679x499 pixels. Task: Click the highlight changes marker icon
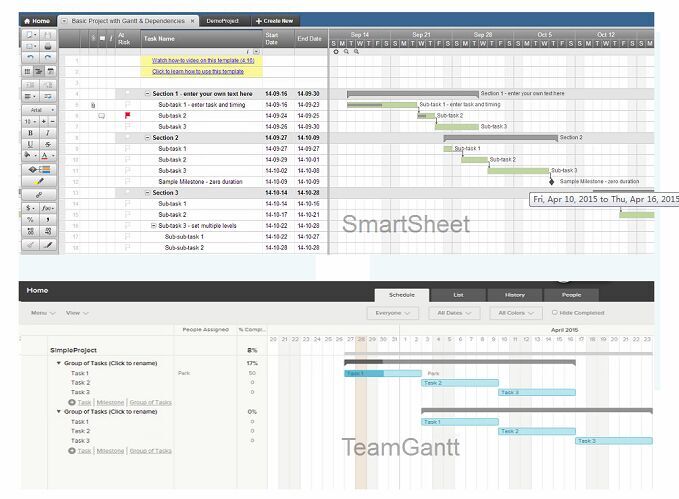39,181
